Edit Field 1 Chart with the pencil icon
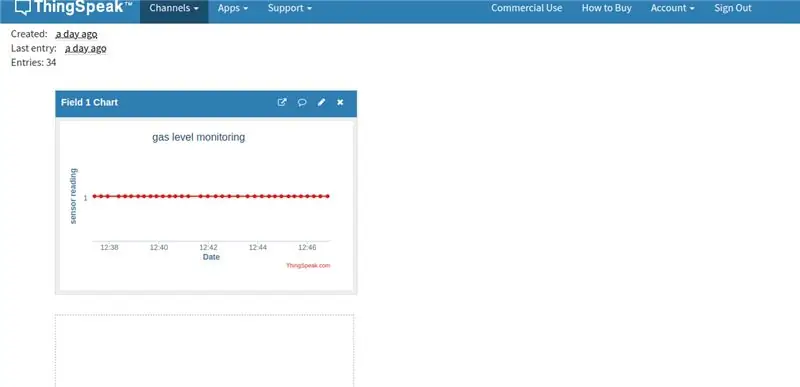The width and height of the screenshot is (800, 387). coord(321,102)
